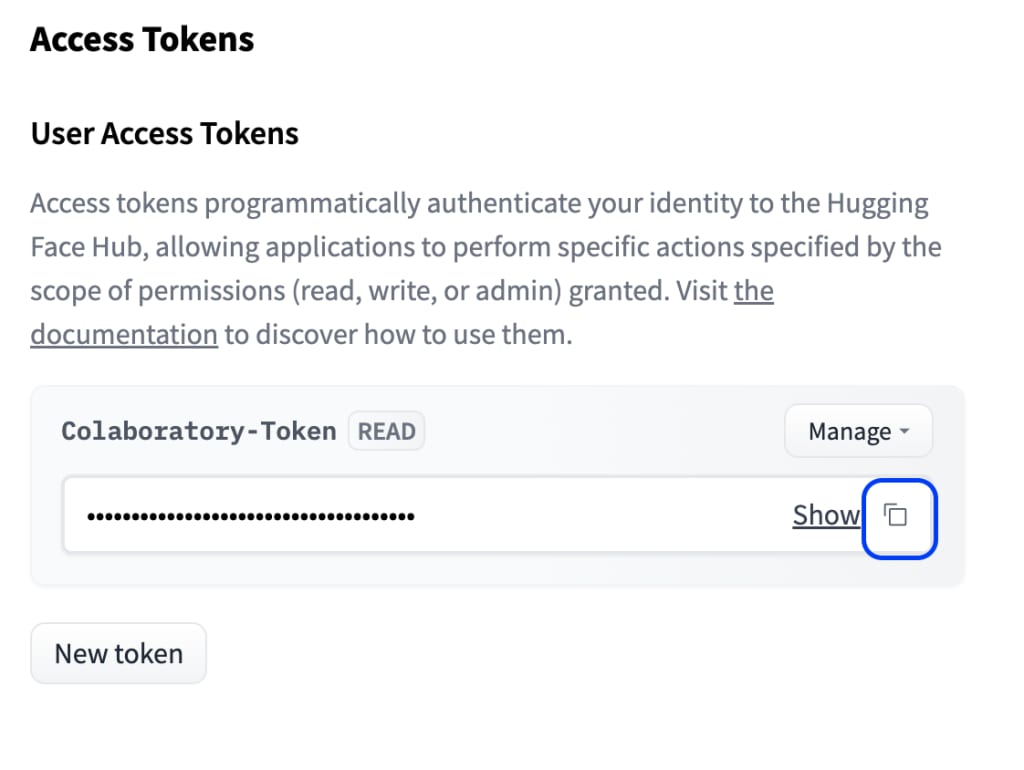Open the Manage dropdown menu
The width and height of the screenshot is (1024, 770).
pos(858,431)
